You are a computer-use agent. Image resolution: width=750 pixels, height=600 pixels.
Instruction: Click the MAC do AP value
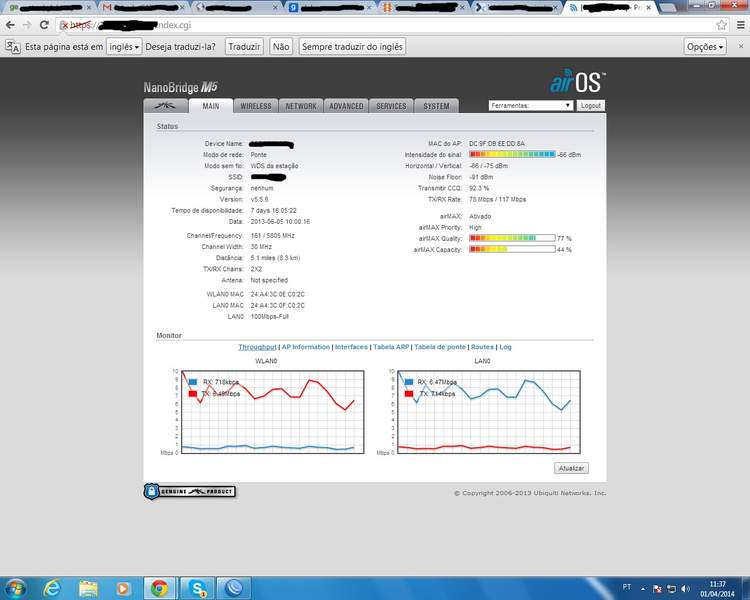pos(496,144)
